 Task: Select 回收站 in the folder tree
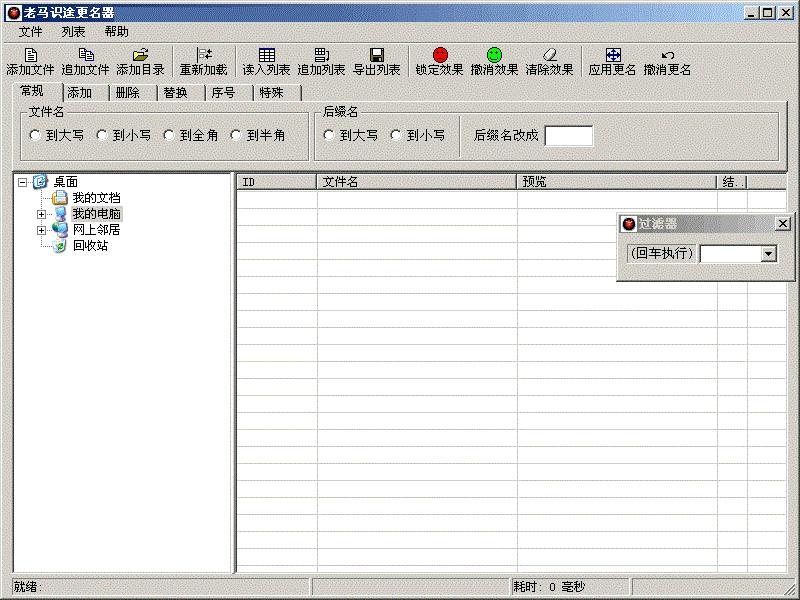(89, 246)
